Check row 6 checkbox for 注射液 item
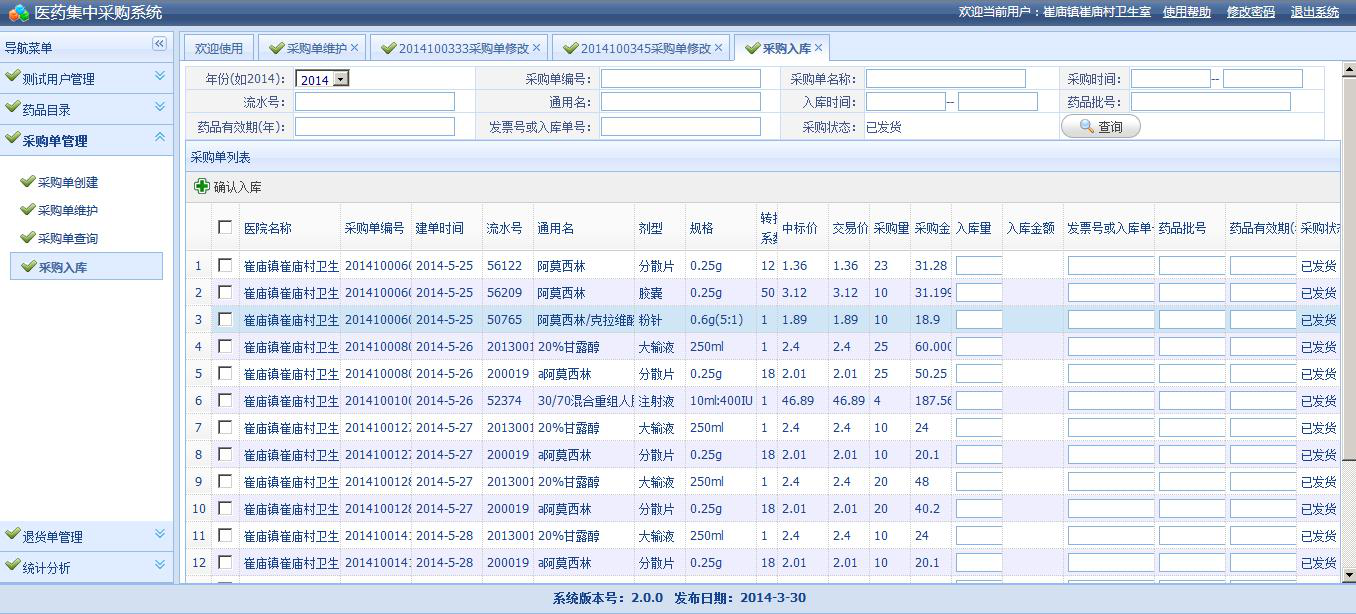This screenshot has width=1356, height=614. [225, 400]
